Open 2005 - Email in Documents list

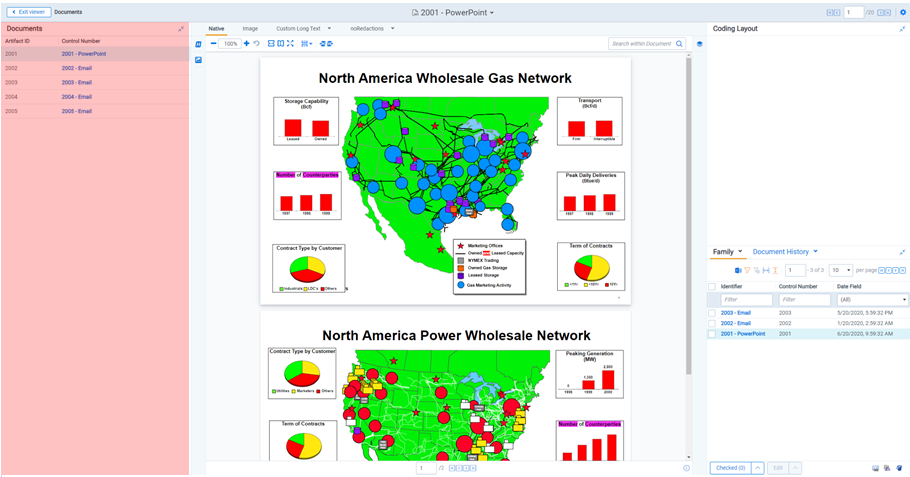tap(77, 111)
